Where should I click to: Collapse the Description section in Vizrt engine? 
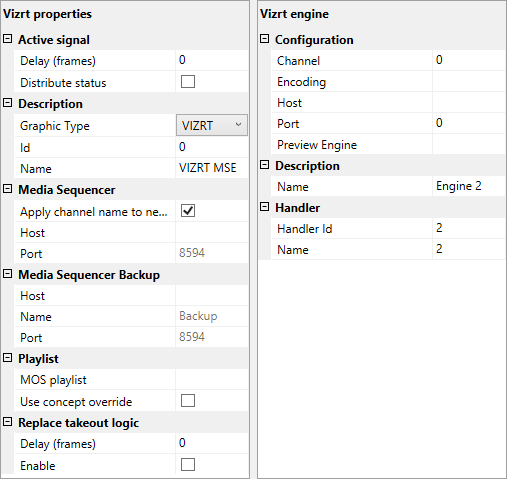click(x=264, y=165)
